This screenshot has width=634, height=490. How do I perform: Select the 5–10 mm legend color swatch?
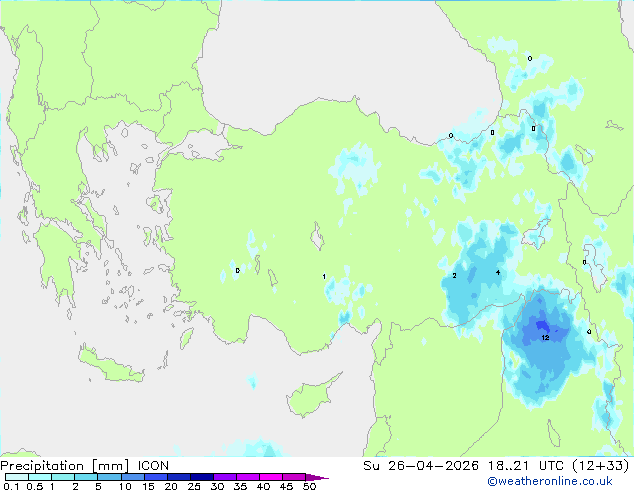[x=109, y=477]
